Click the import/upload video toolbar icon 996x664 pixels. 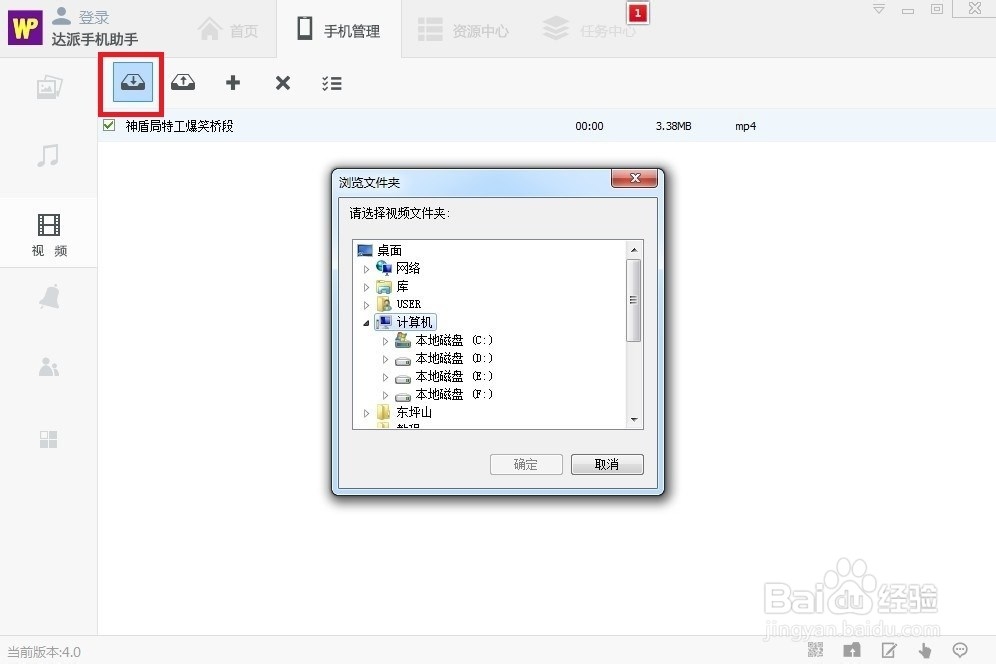(x=182, y=83)
